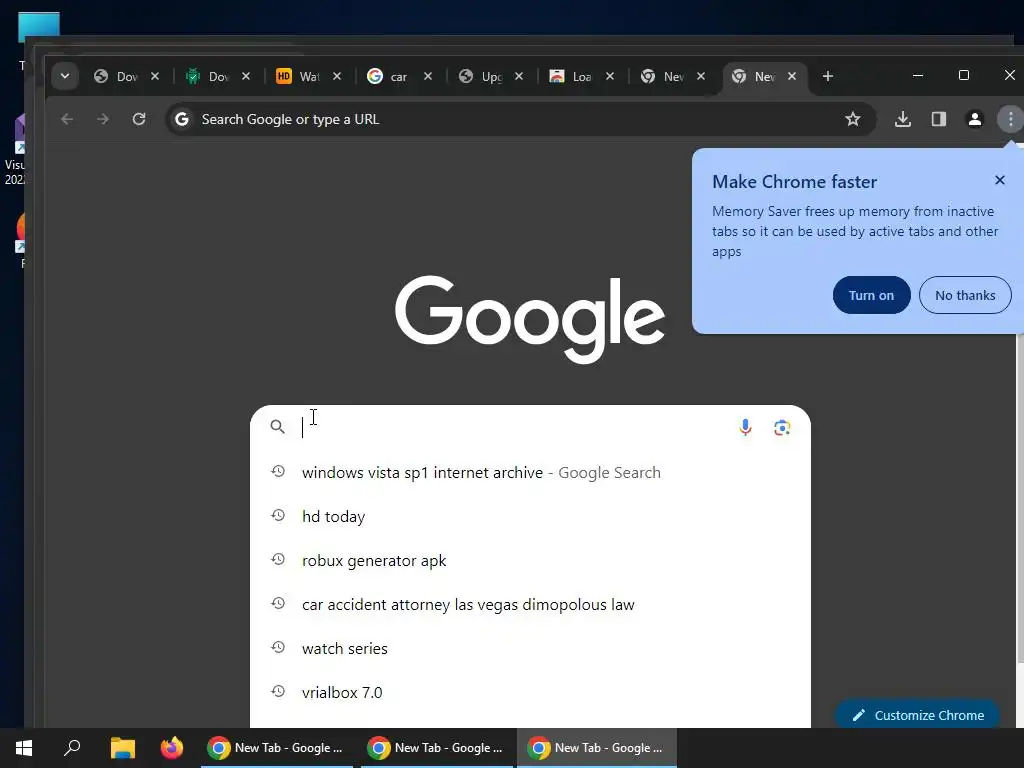
Task: Select the 'robux generator apk' suggestion
Action: (530, 560)
